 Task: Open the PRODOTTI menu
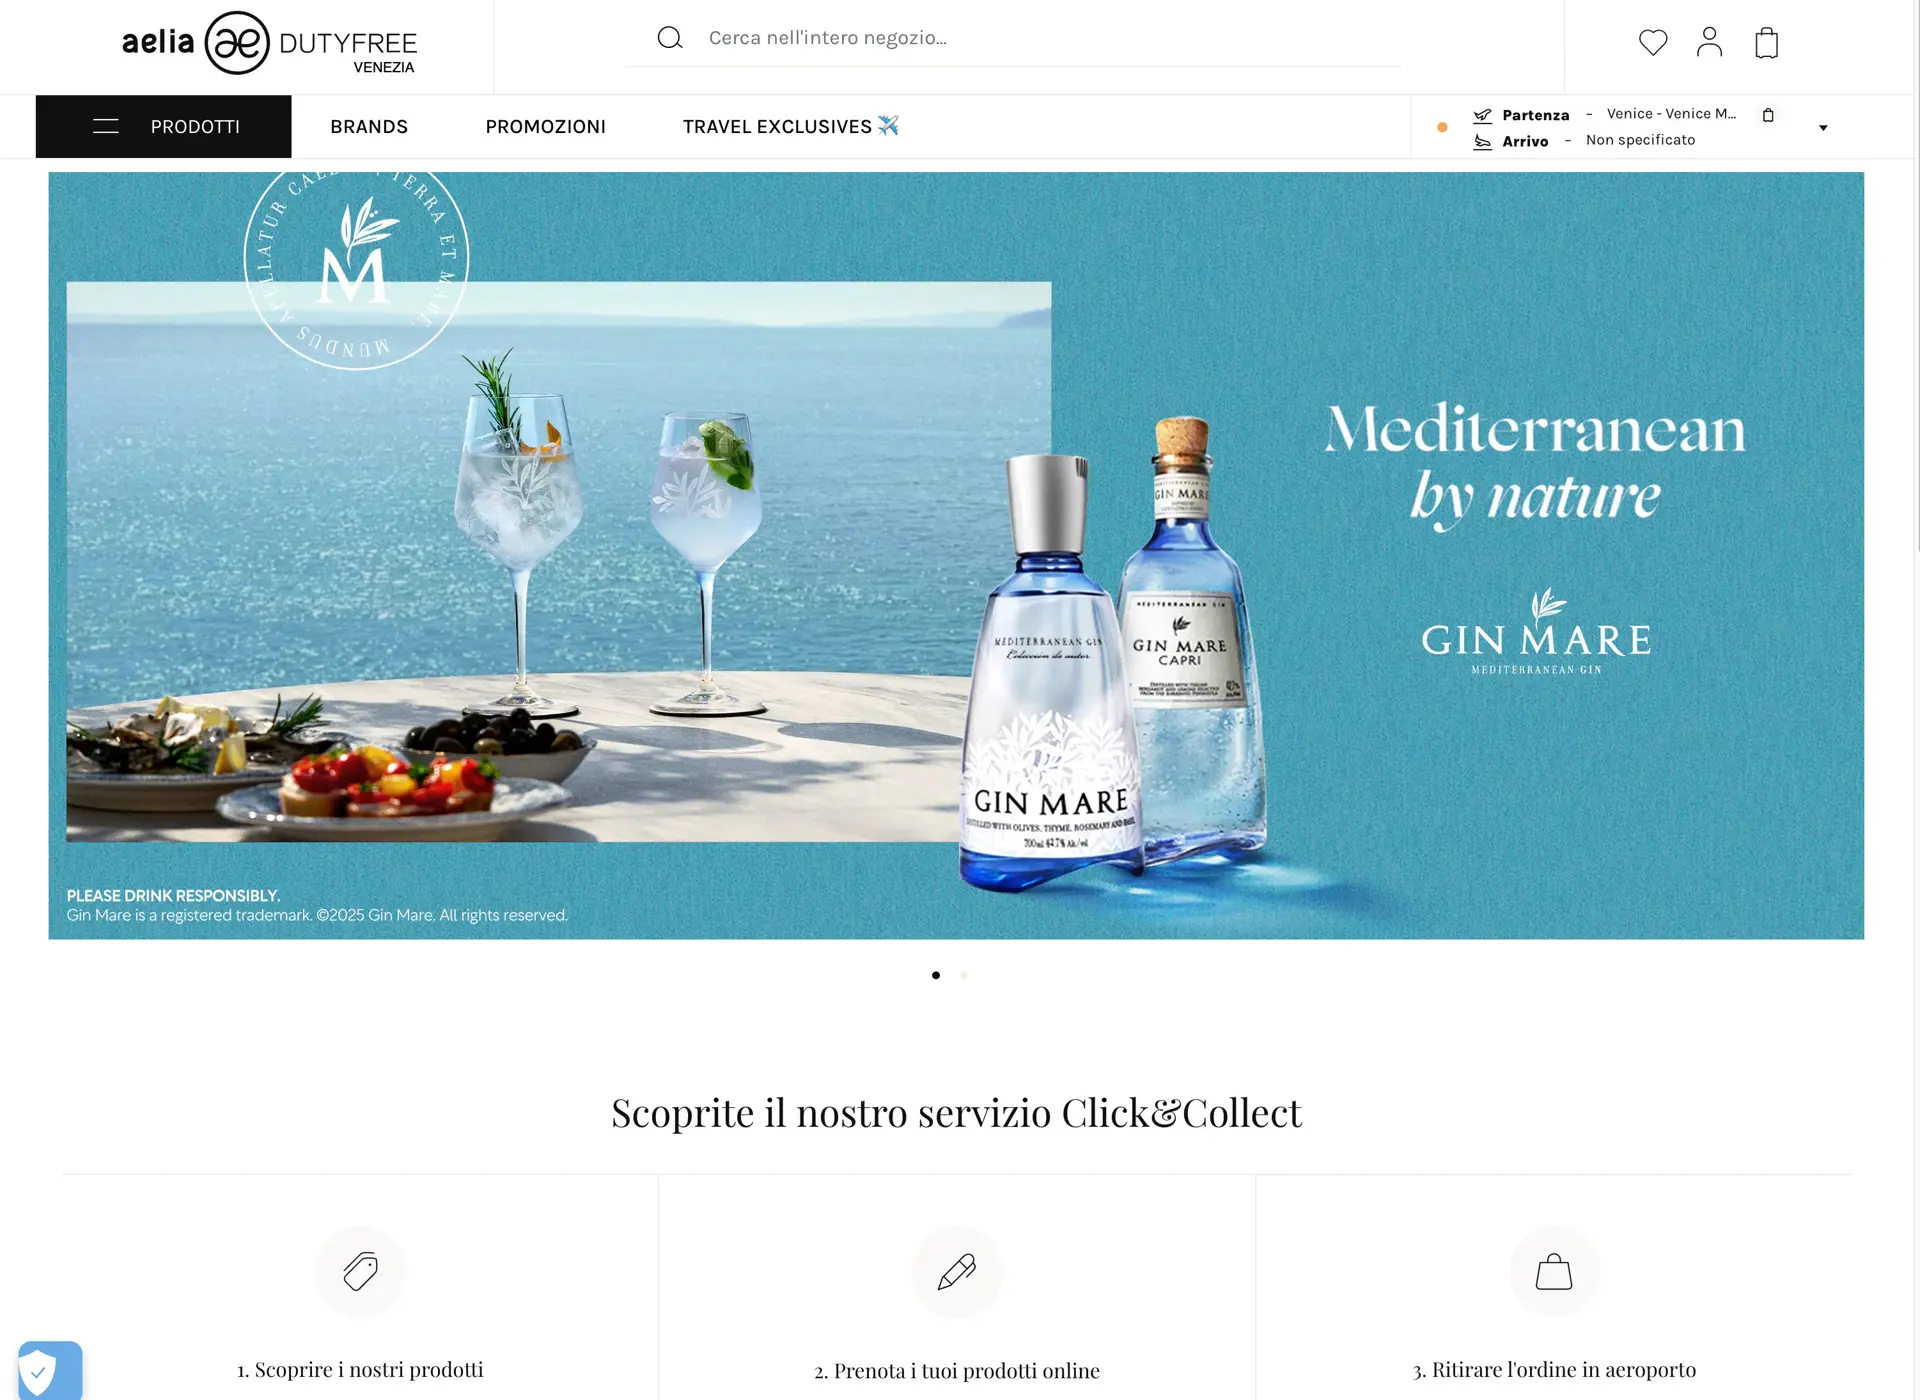(x=164, y=126)
